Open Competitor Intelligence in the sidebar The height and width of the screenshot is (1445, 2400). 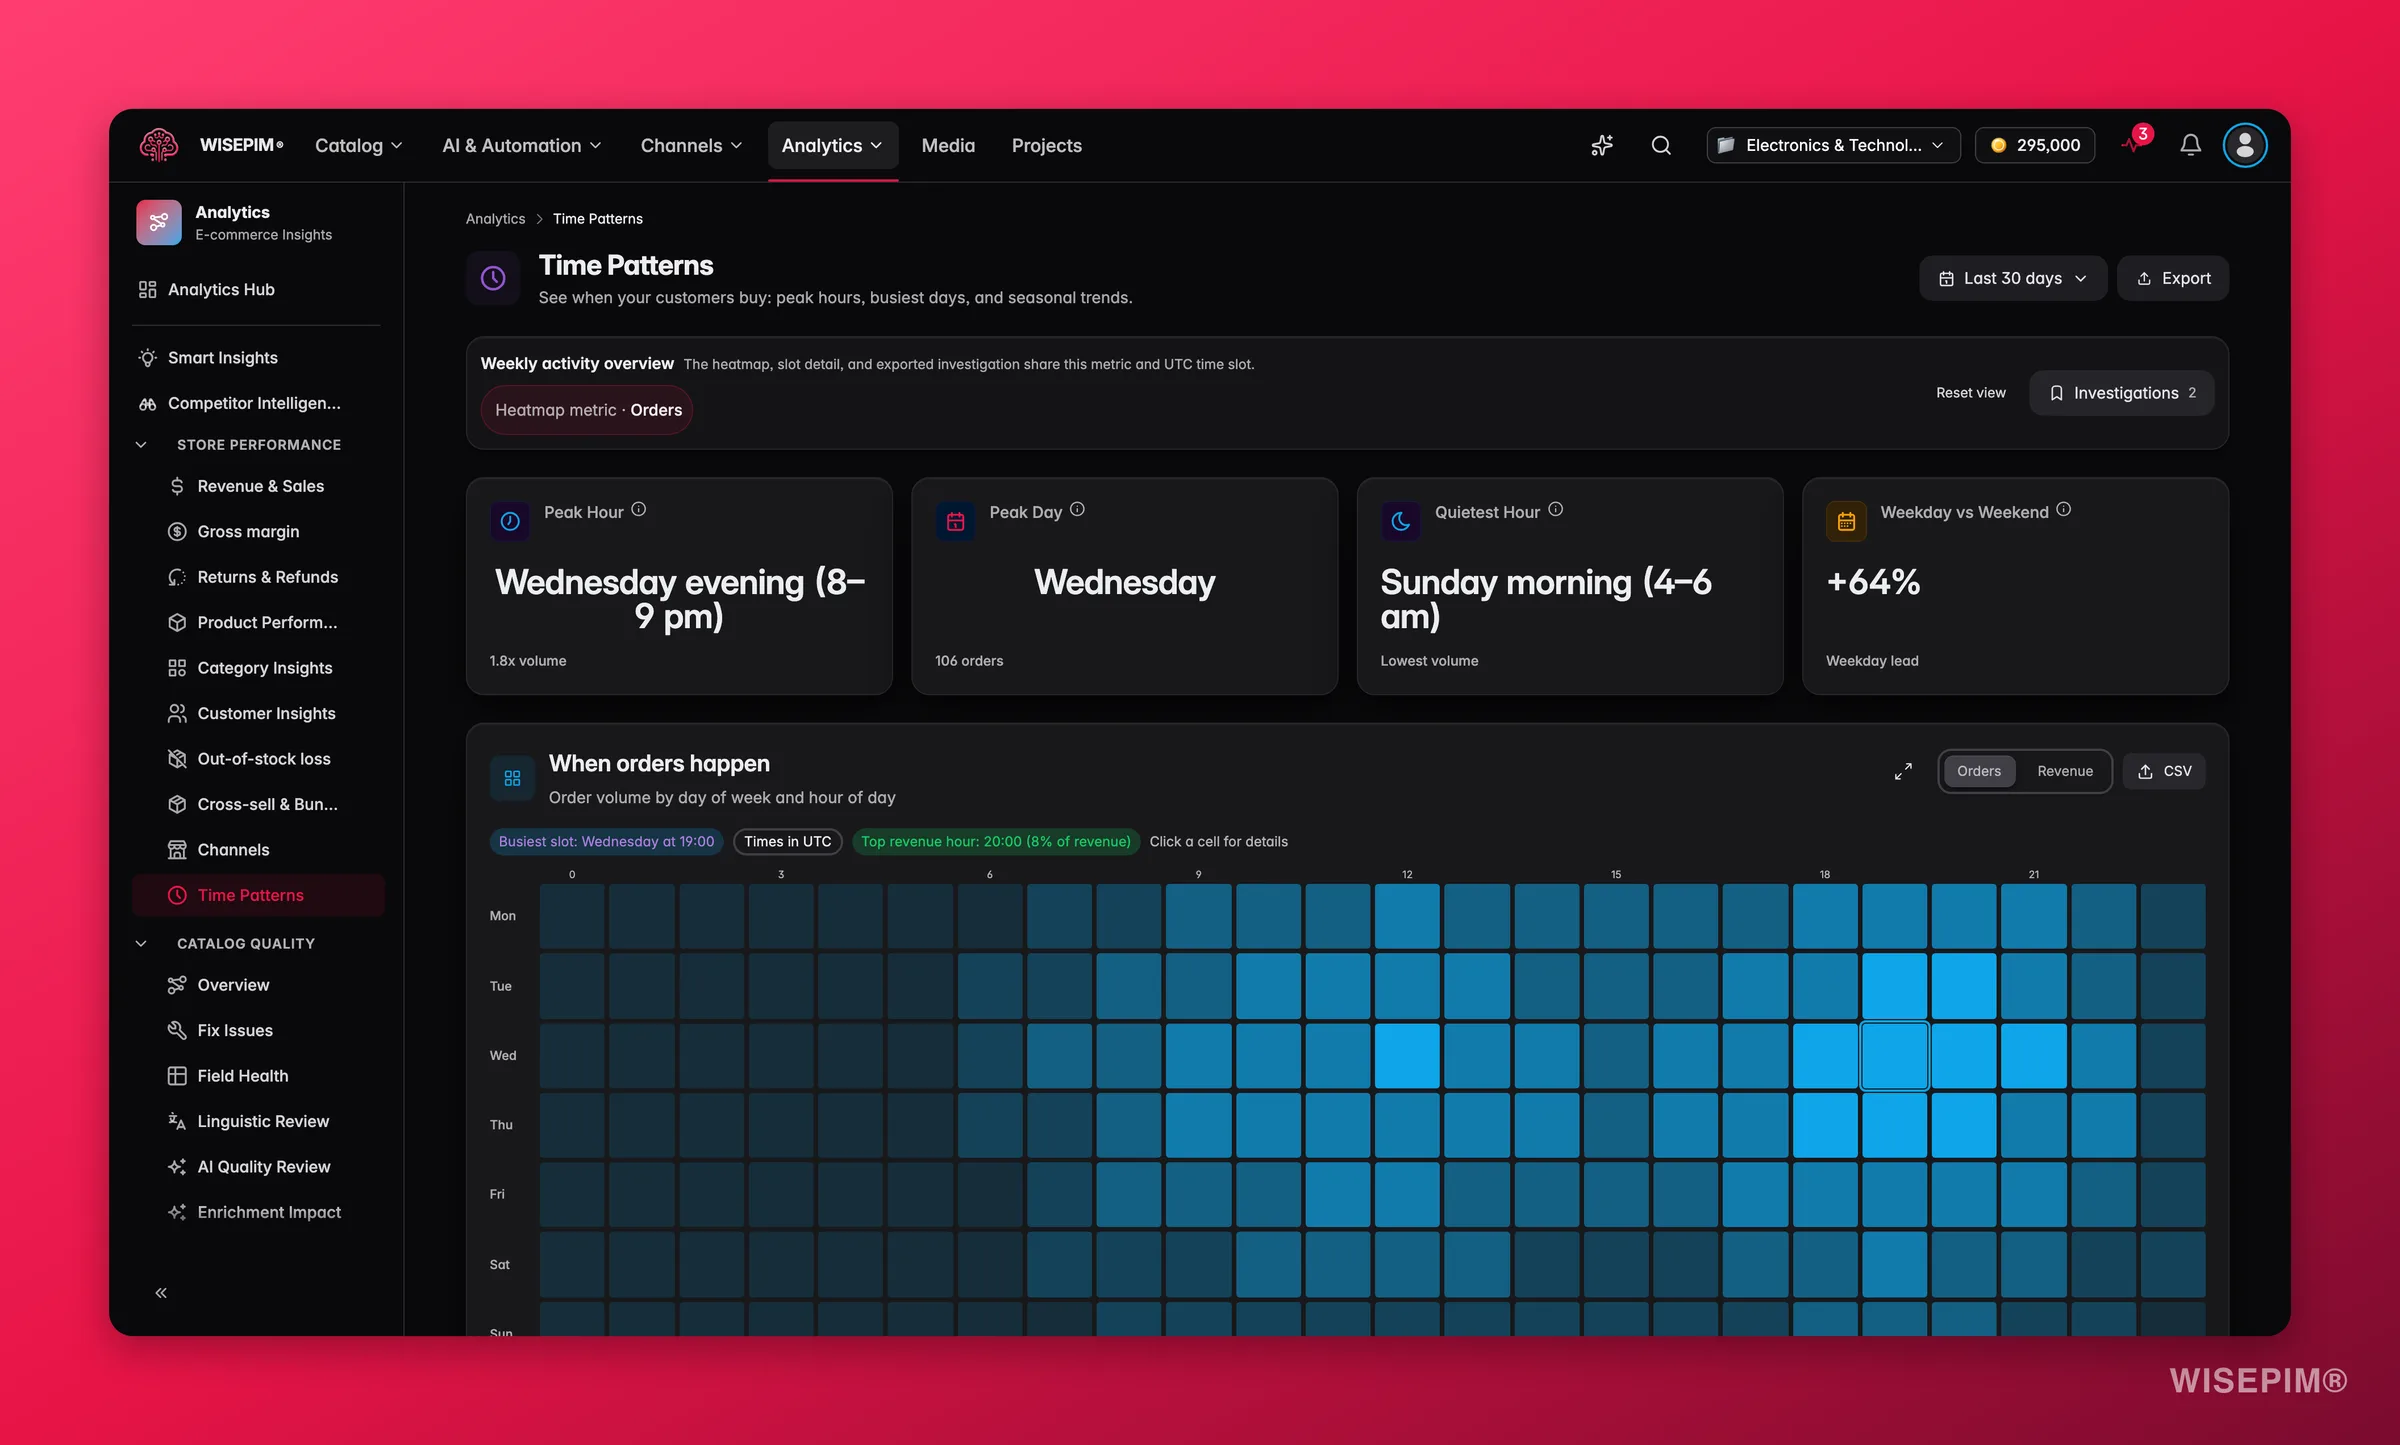click(x=258, y=403)
